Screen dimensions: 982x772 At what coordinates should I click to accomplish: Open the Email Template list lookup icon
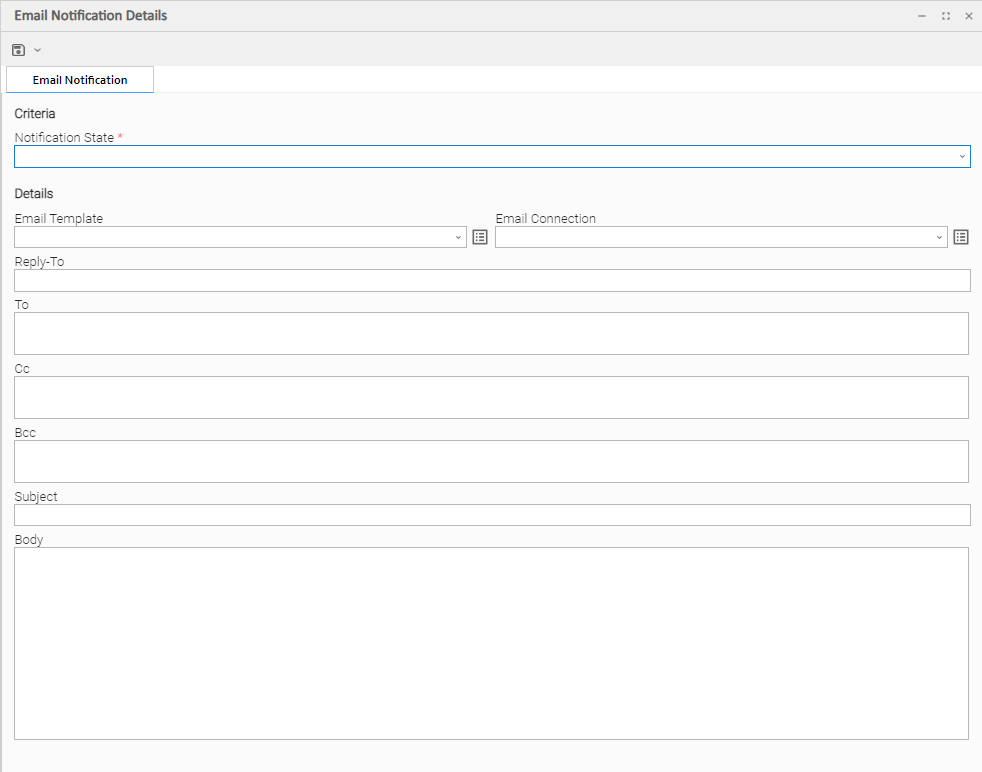click(480, 237)
